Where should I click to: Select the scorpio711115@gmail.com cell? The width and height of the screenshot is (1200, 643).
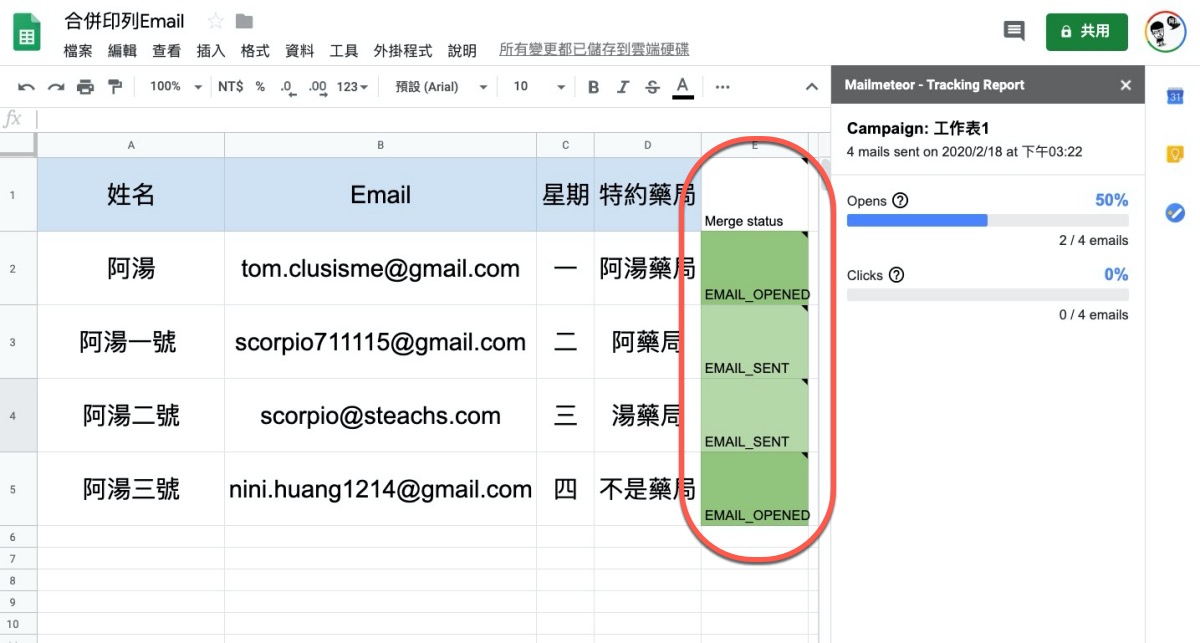pos(380,342)
